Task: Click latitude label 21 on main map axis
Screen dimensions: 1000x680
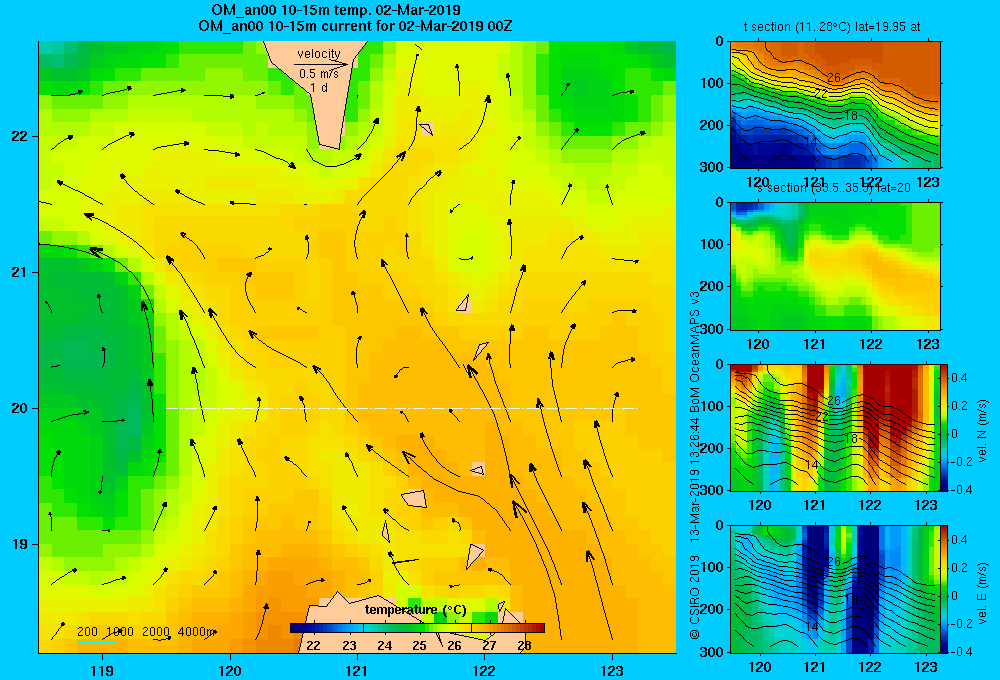Action: tap(20, 272)
